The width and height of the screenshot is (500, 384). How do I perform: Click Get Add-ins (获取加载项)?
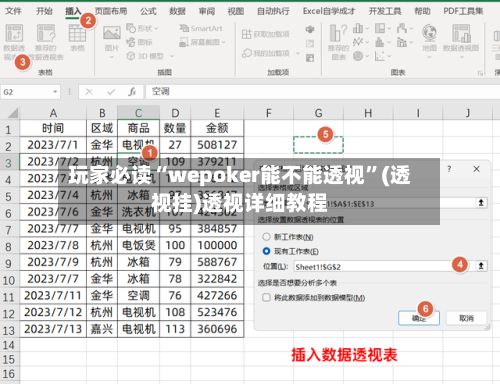pos(265,34)
